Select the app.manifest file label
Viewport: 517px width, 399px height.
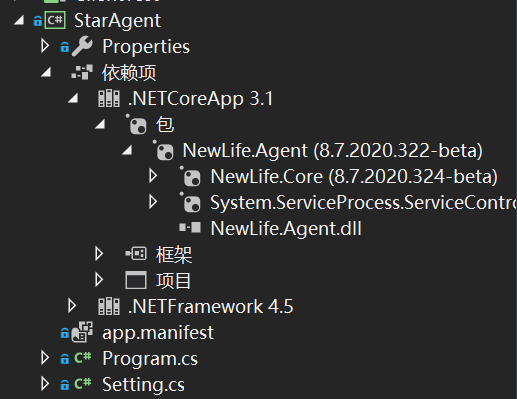(158, 332)
